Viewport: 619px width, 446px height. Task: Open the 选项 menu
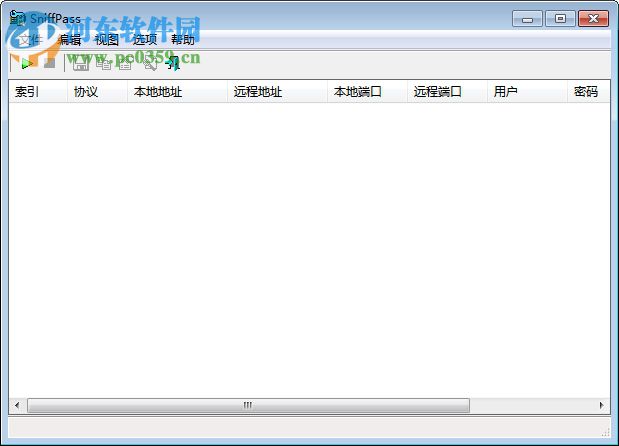click(x=144, y=39)
